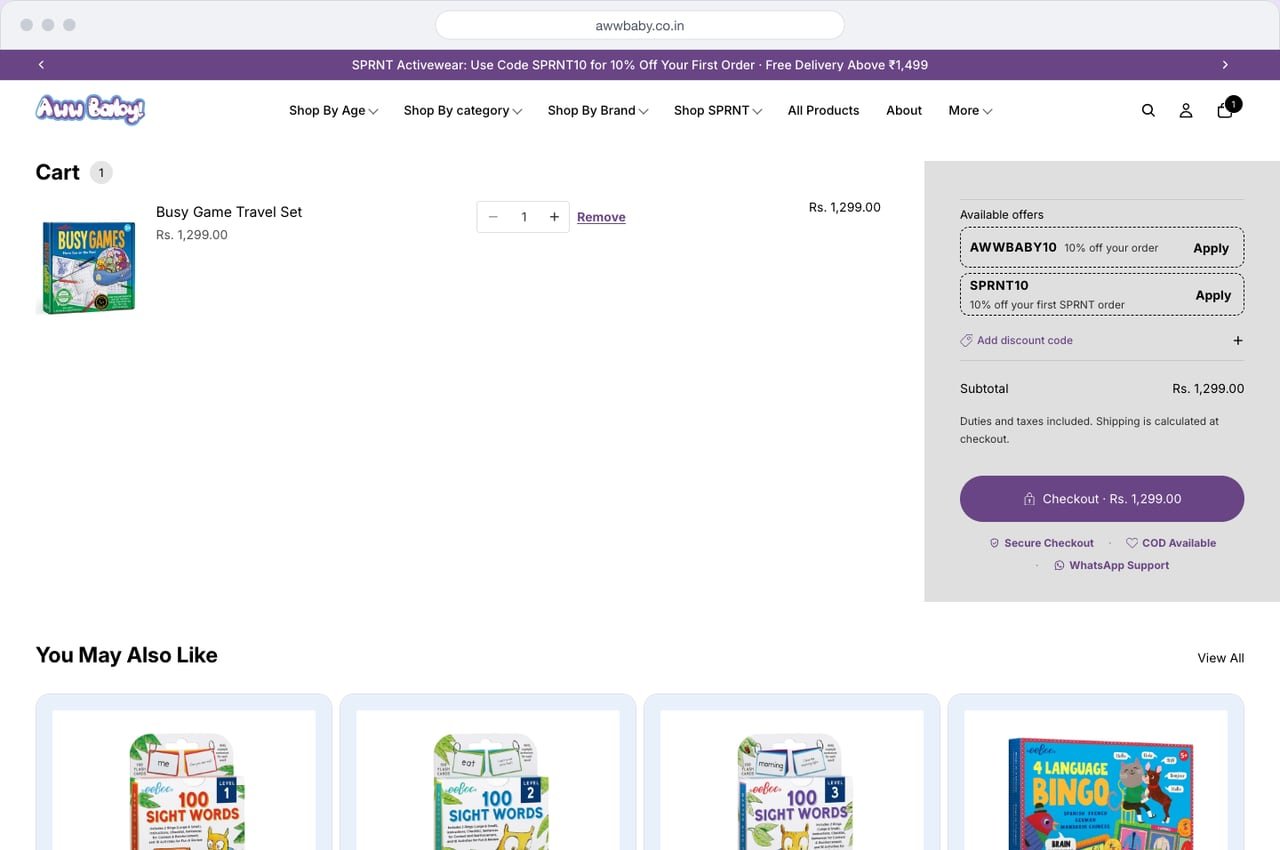
Task: Click the Aww Baby logo
Action: click(x=90, y=109)
